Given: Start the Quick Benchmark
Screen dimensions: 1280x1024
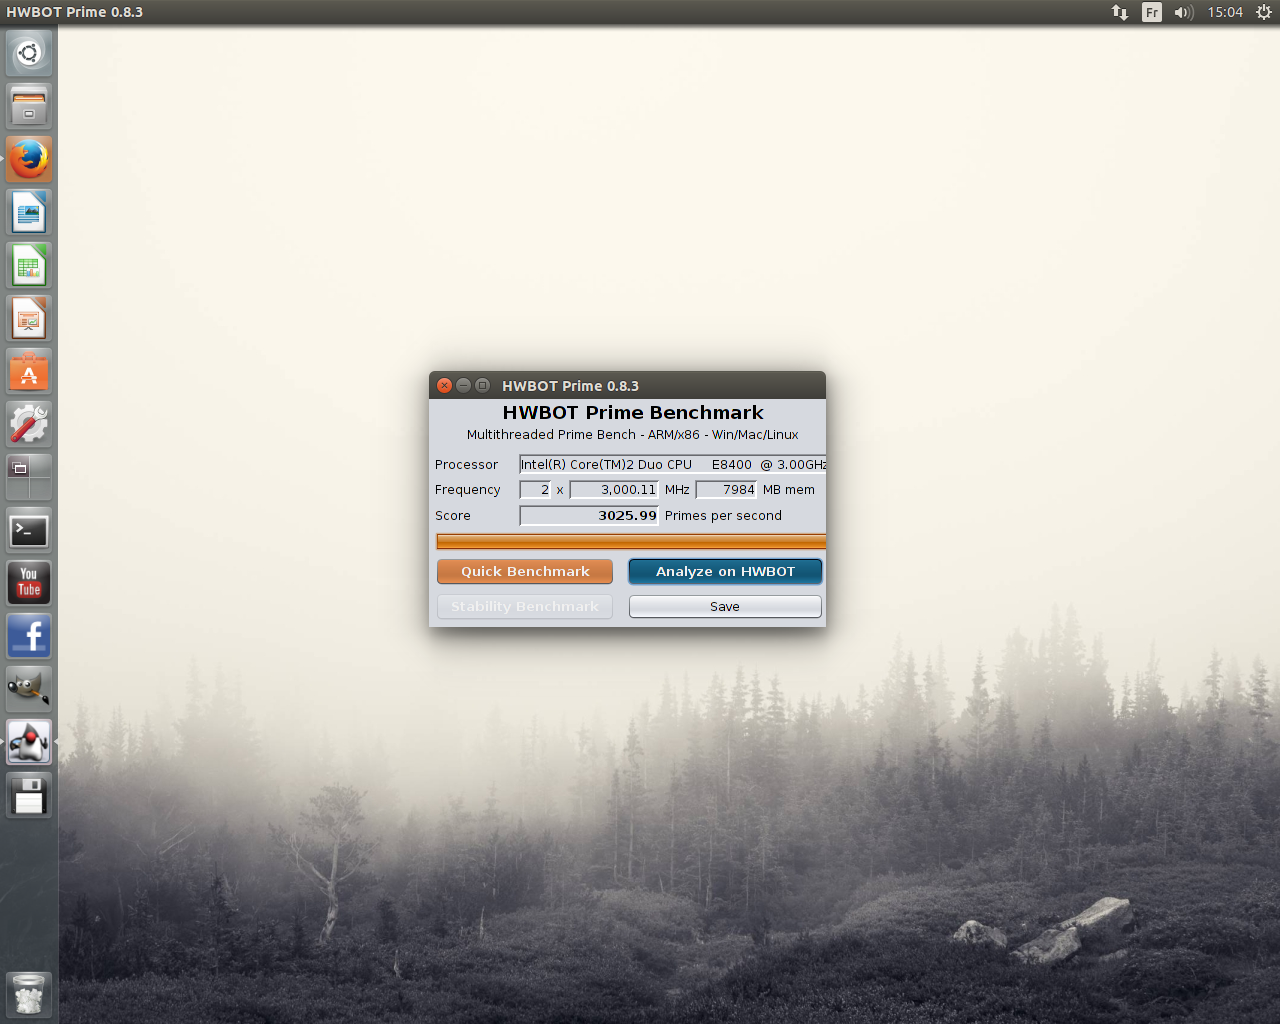Looking at the screenshot, I should [525, 571].
